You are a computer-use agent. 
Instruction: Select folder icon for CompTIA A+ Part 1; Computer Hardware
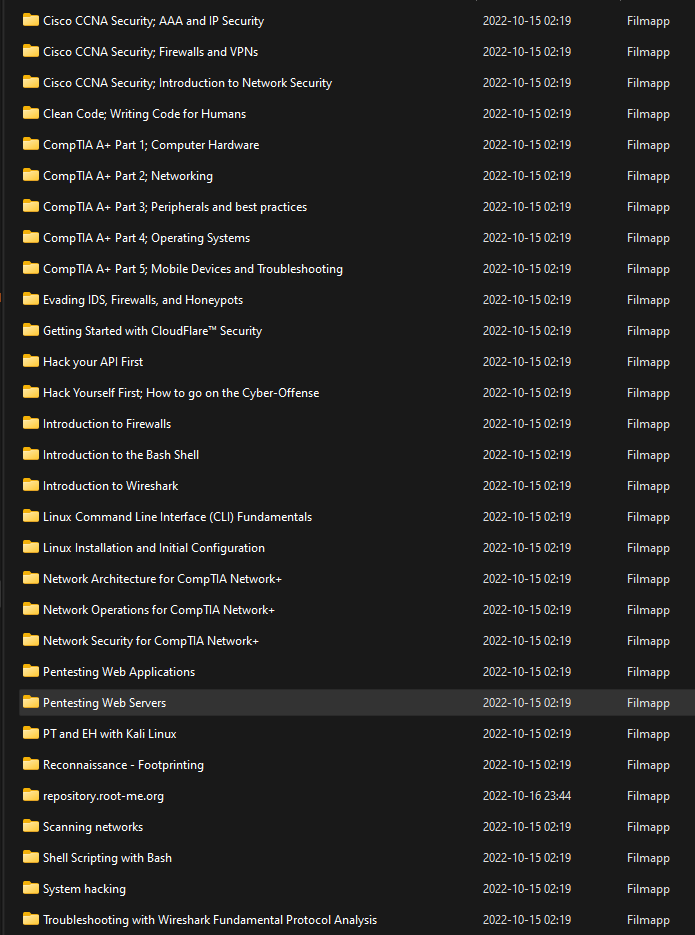[31, 144]
